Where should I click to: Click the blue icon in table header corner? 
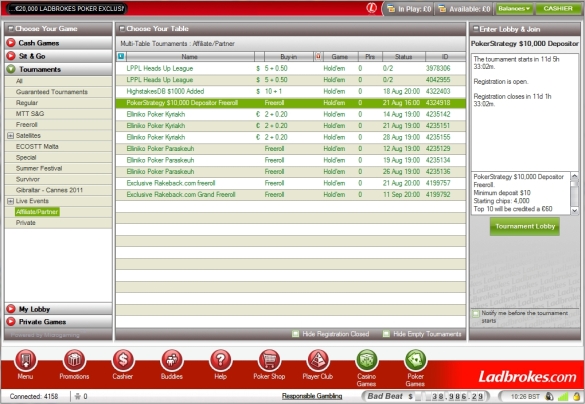click(x=121, y=56)
